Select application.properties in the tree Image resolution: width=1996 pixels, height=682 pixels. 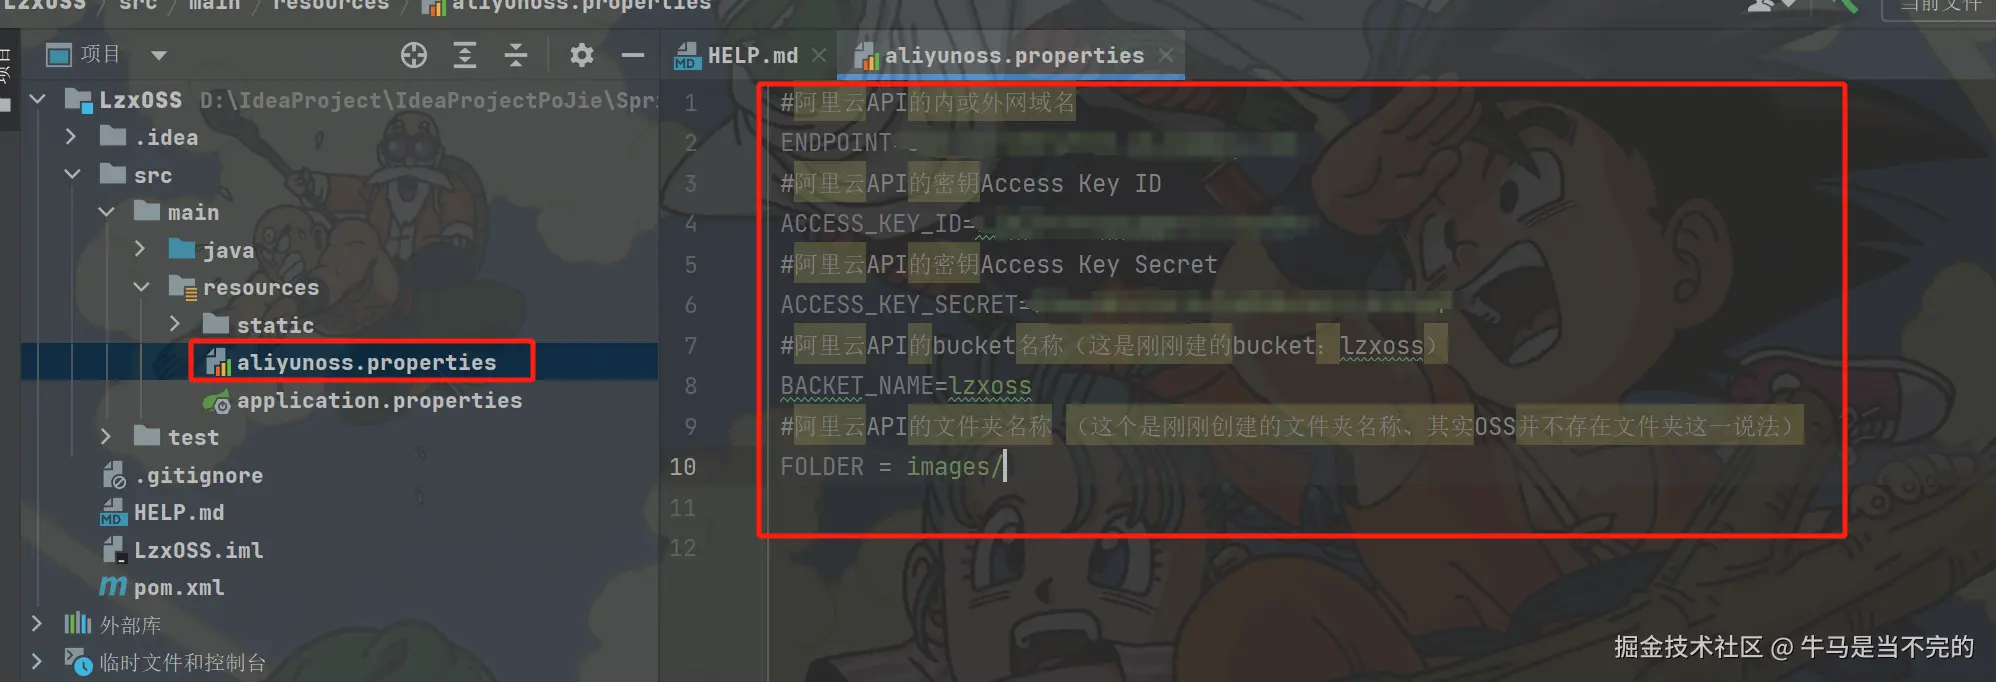pos(379,400)
